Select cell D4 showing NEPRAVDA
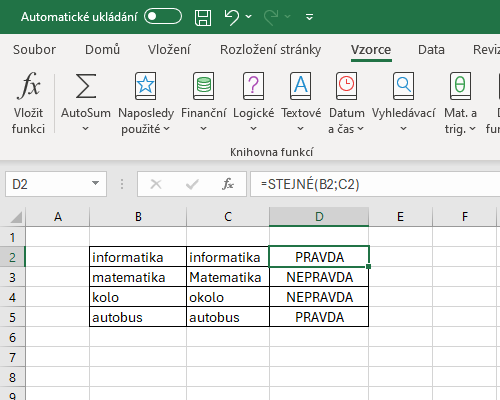This screenshot has width=500, height=400. 319,297
